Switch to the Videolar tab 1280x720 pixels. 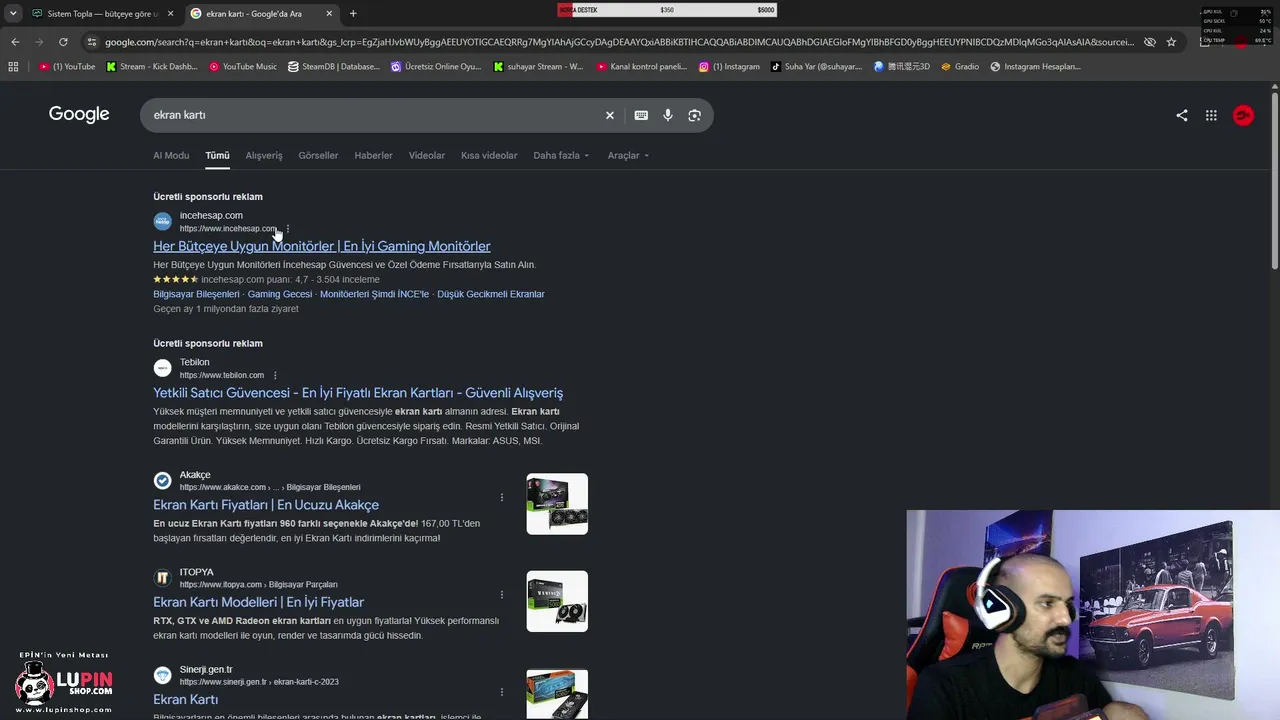tap(427, 155)
